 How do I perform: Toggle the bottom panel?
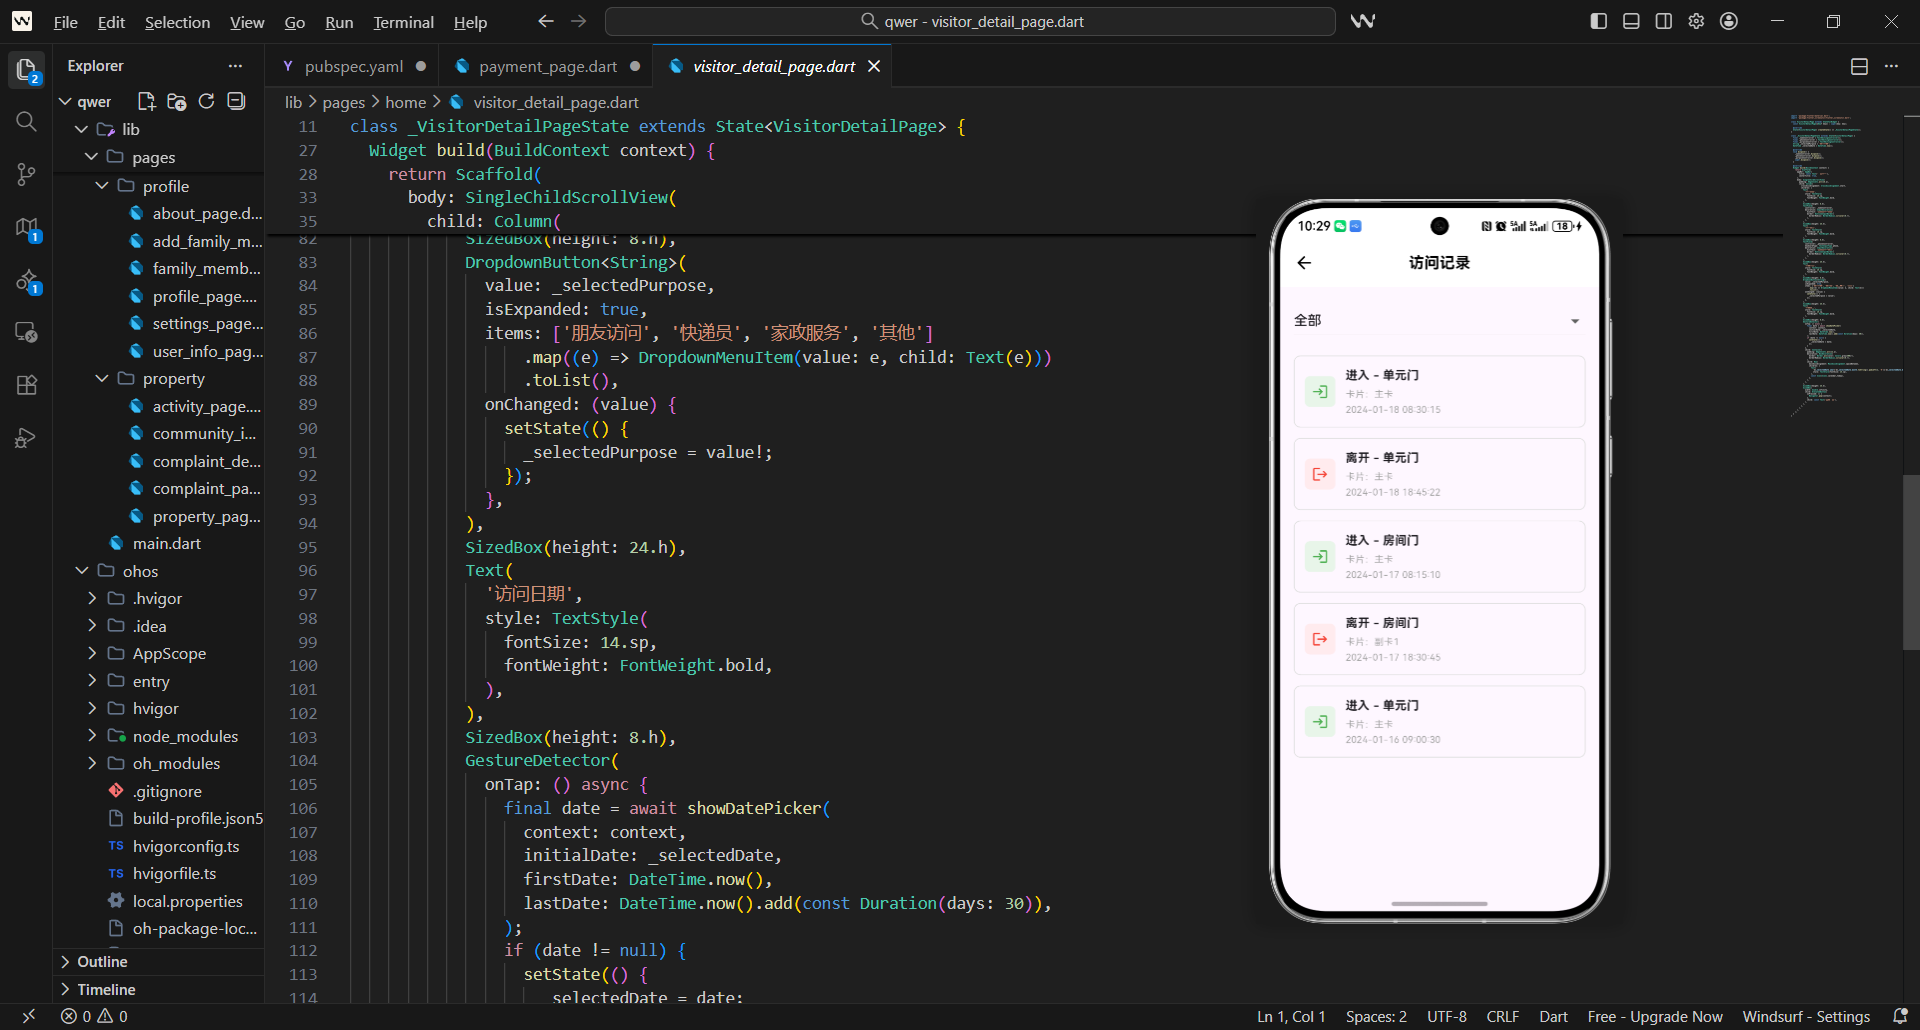1631,21
